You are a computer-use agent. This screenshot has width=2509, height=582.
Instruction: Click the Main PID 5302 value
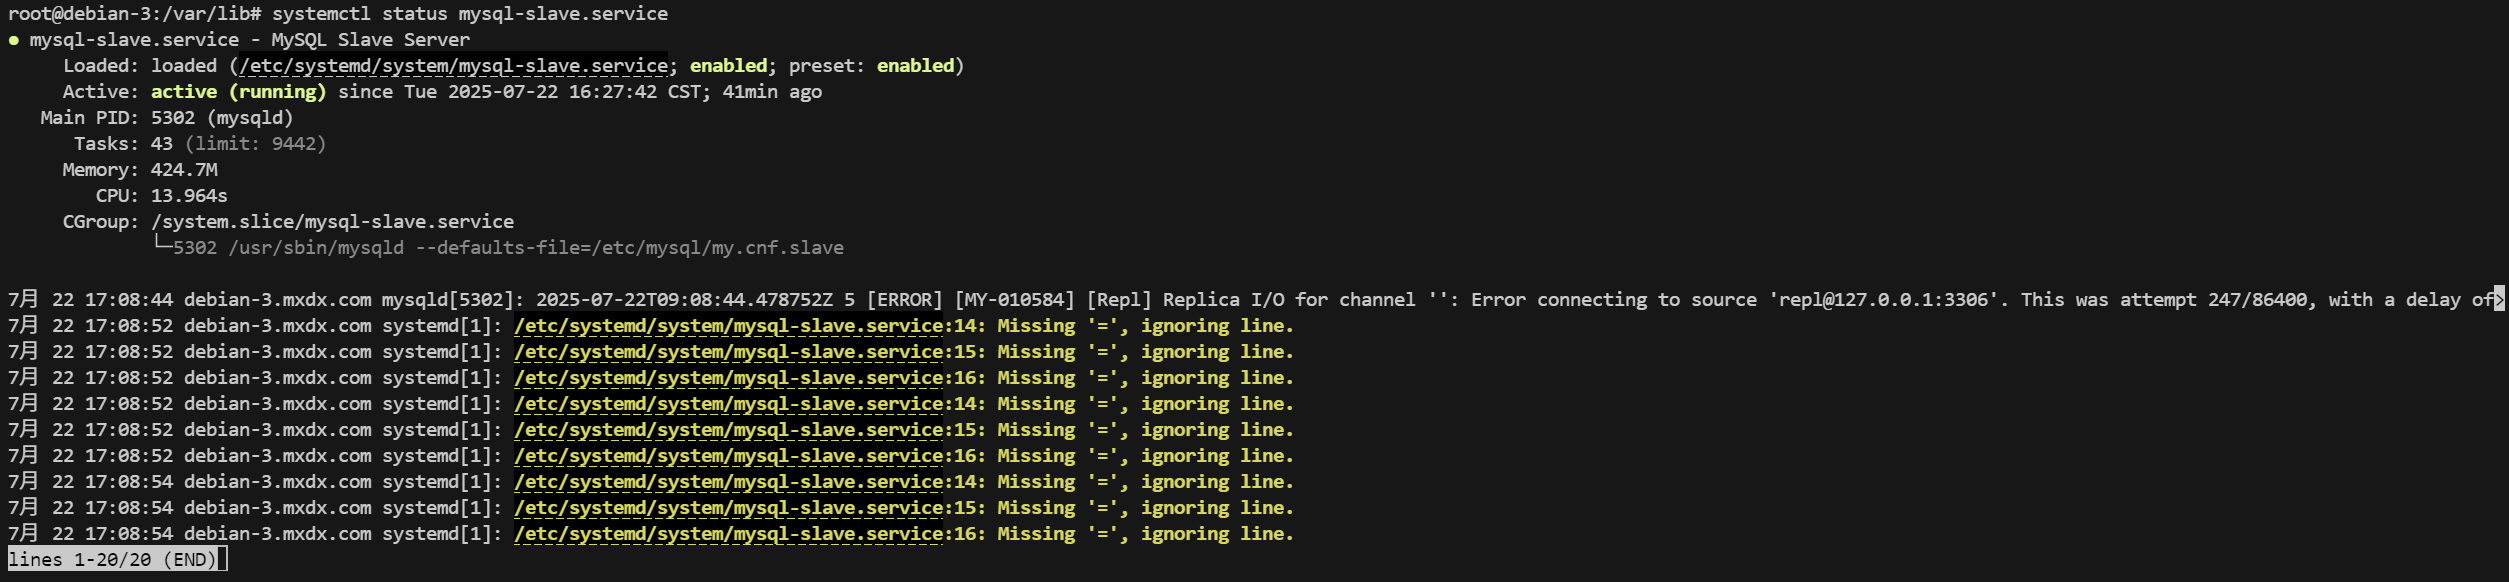pos(173,118)
